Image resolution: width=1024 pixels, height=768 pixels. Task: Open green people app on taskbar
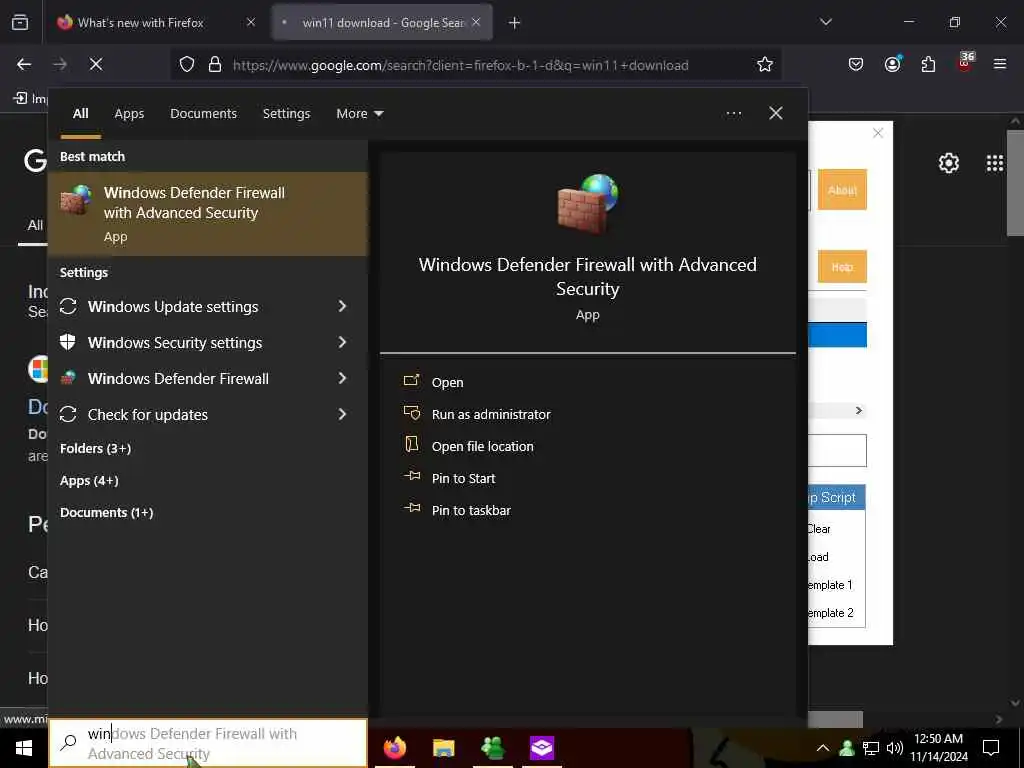492,747
